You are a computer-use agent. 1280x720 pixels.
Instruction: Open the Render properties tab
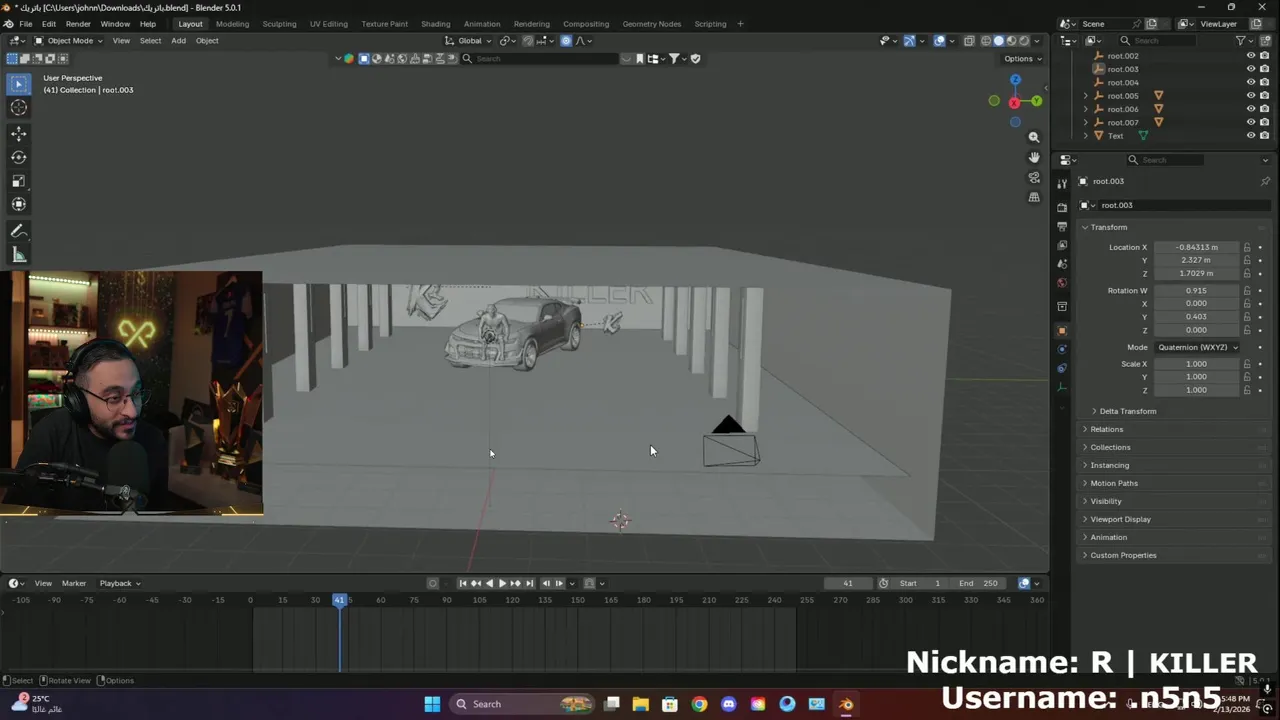(1062, 207)
